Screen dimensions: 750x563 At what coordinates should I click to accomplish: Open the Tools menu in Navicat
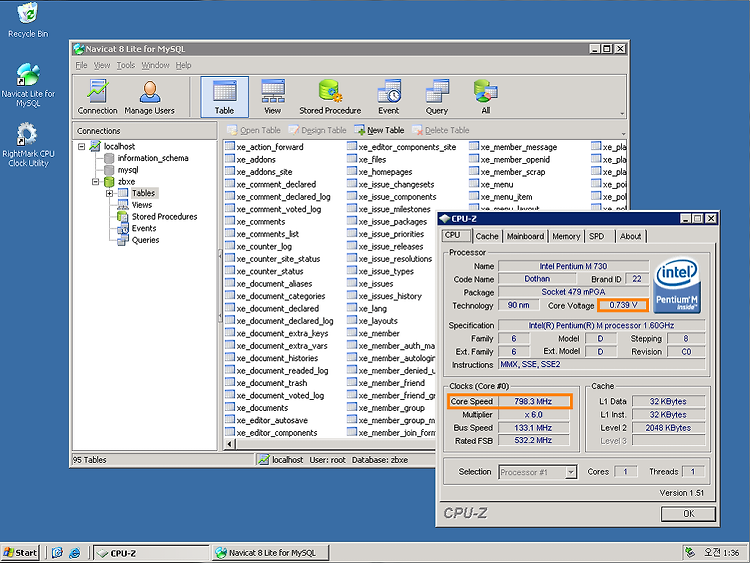[x=126, y=65]
